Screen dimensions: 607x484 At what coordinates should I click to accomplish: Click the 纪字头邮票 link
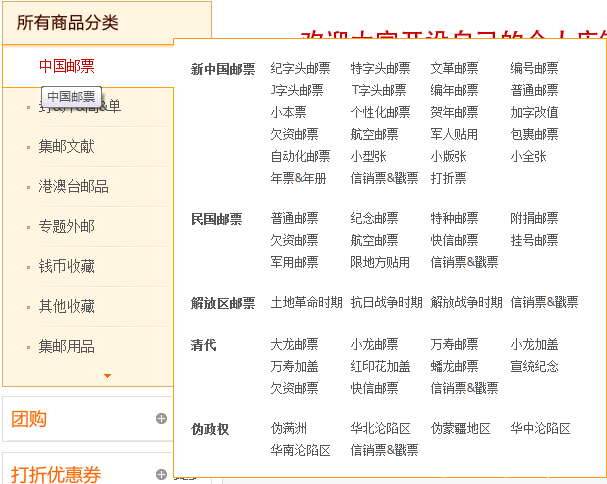tap(300, 69)
